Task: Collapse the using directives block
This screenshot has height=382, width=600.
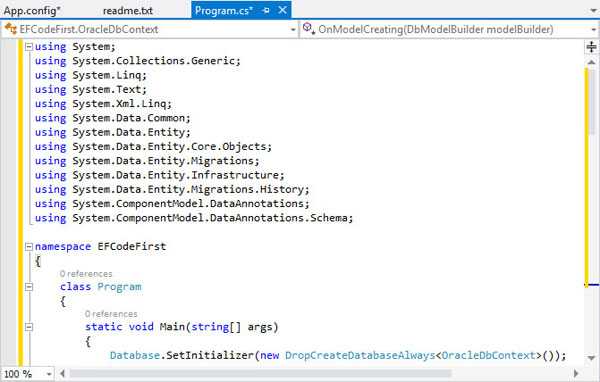Action: tap(29, 47)
